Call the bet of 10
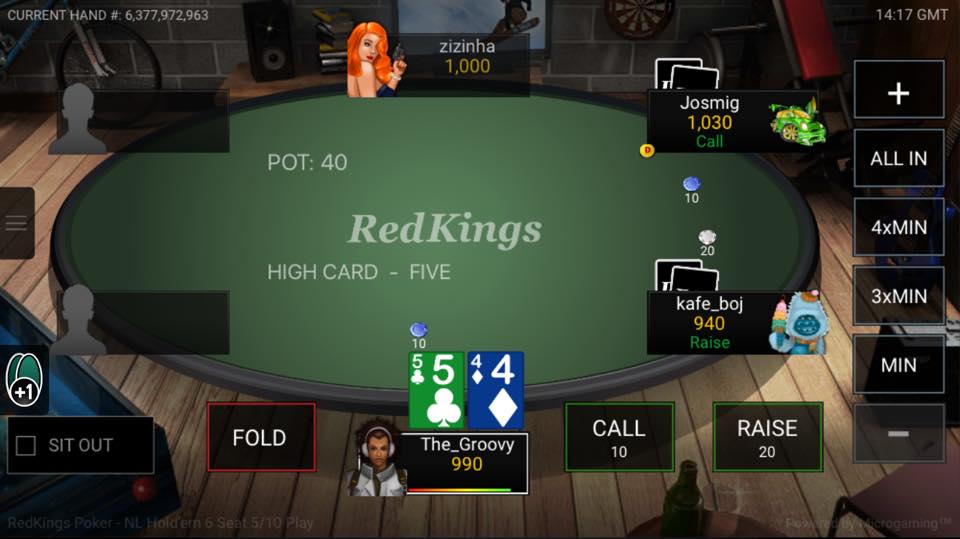This screenshot has width=960, height=539. [x=619, y=437]
